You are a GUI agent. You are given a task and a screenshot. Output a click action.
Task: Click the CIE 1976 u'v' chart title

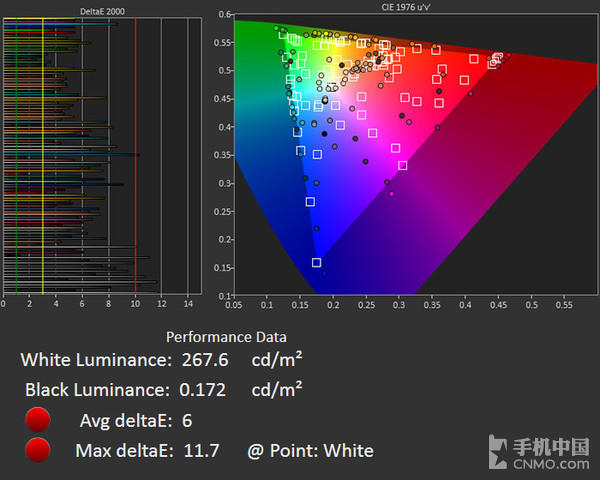coord(406,7)
